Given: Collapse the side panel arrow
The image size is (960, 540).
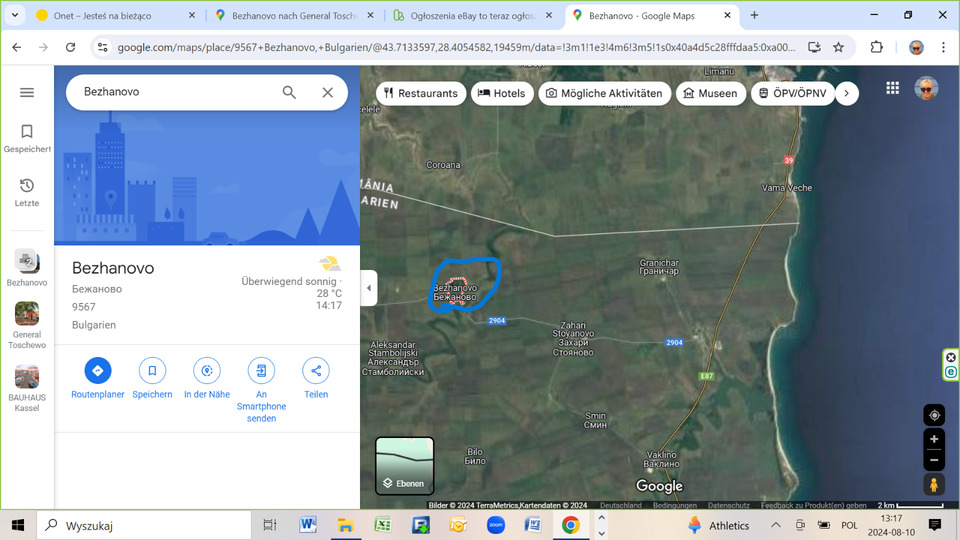Looking at the screenshot, I should (368, 288).
